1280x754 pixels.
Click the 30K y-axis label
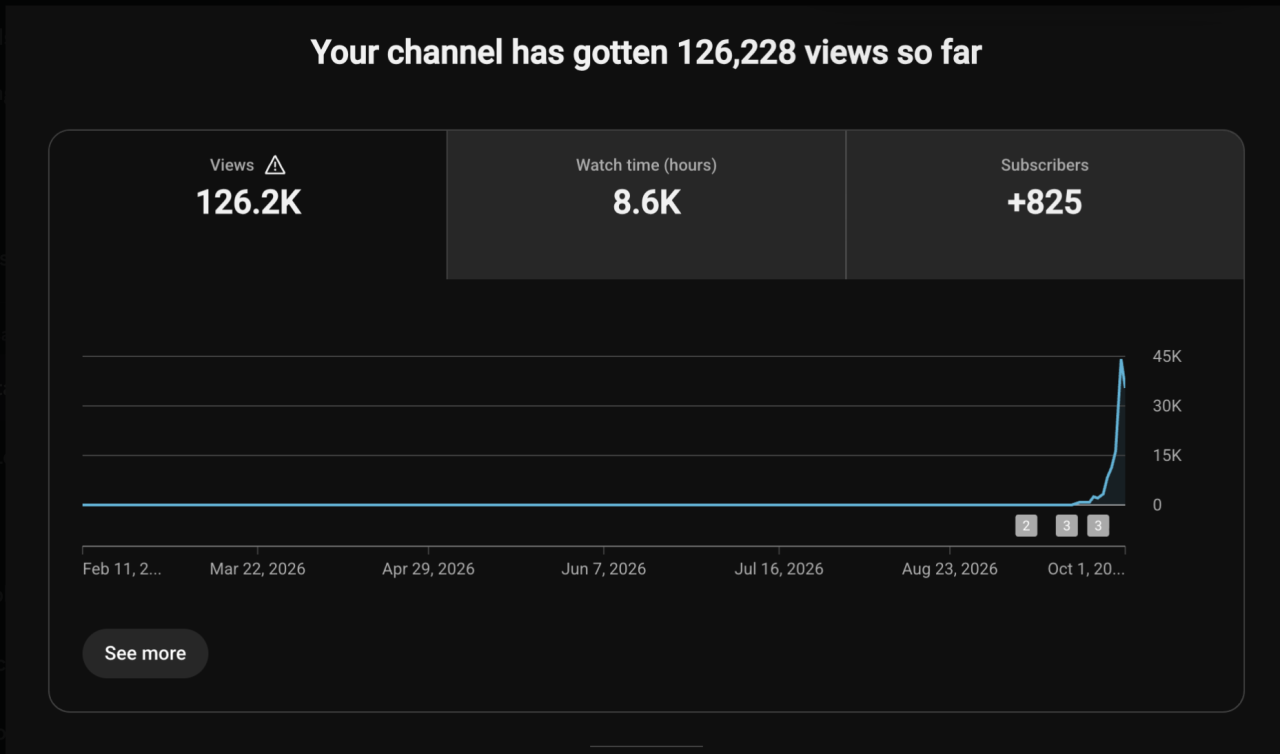tap(1167, 406)
